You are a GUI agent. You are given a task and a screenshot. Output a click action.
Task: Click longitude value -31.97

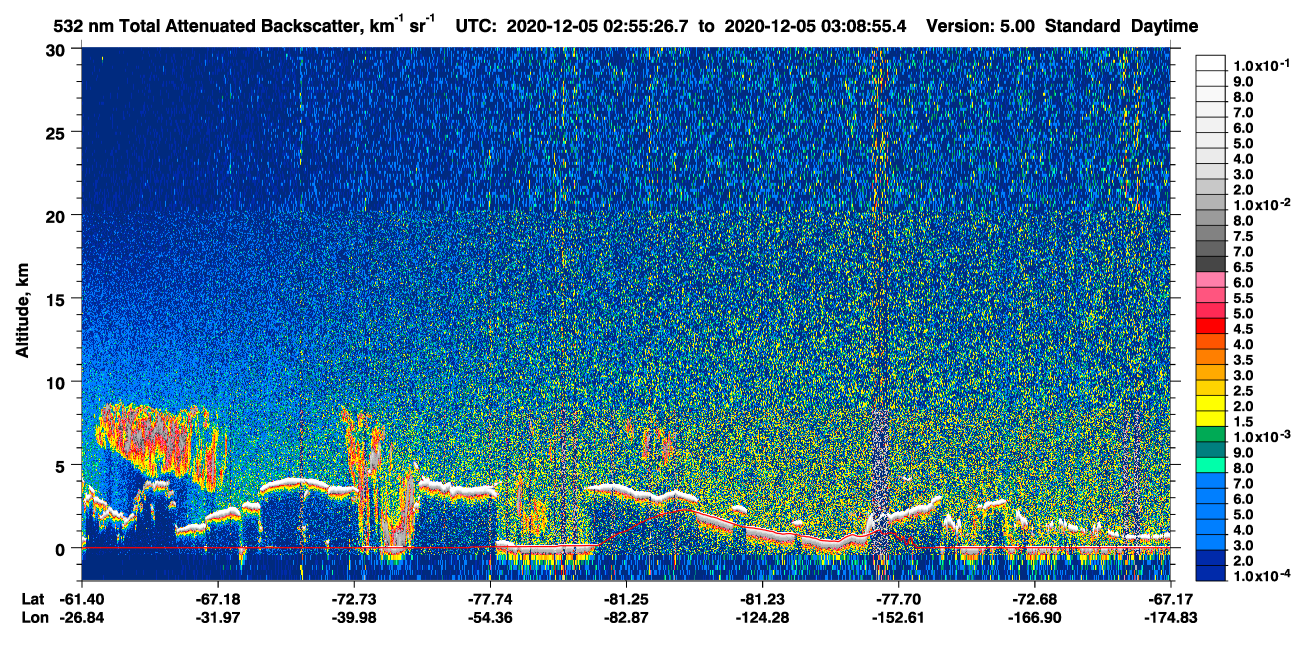pos(218,617)
